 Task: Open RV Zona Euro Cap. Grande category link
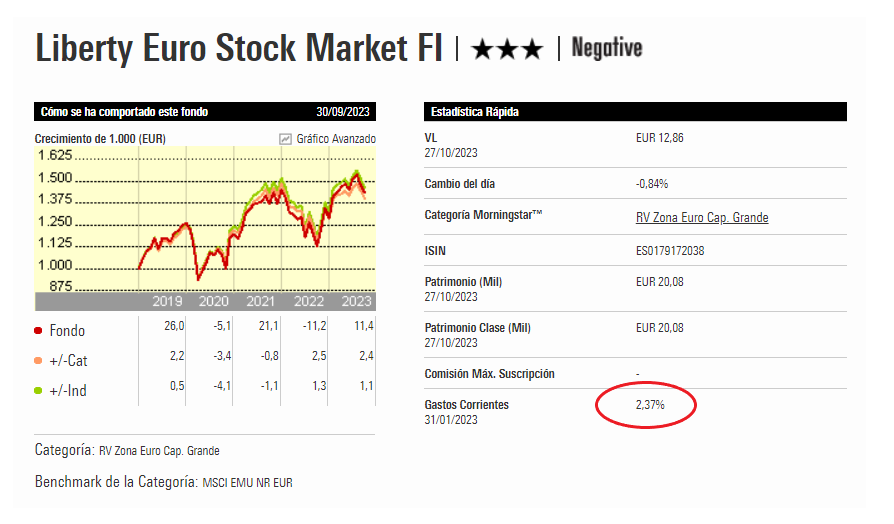(x=702, y=217)
